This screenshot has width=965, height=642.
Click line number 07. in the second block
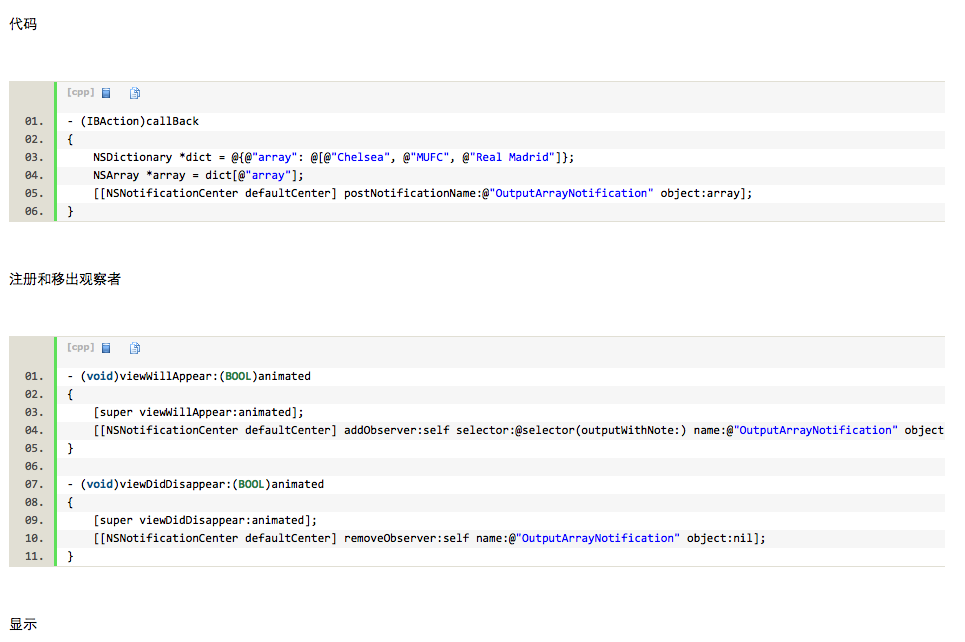34,484
